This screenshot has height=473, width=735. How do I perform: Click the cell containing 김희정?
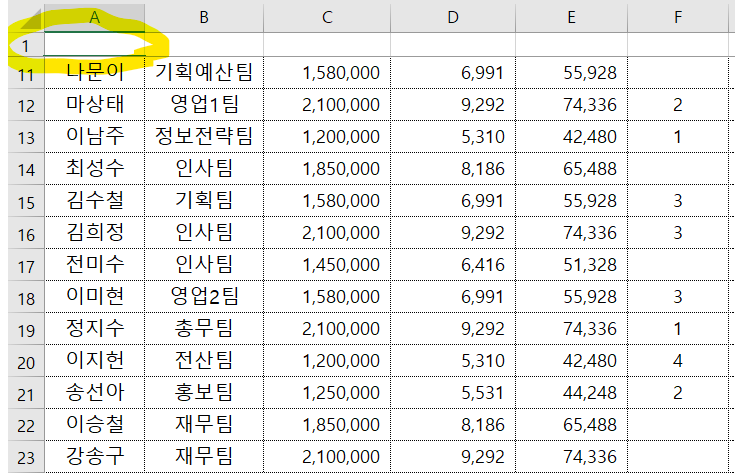(94, 233)
